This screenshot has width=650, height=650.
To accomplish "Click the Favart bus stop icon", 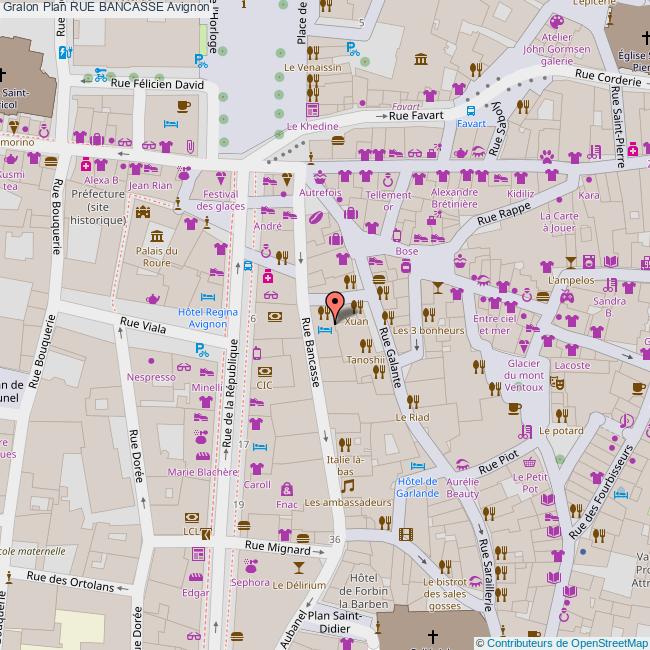I will point(471,111).
